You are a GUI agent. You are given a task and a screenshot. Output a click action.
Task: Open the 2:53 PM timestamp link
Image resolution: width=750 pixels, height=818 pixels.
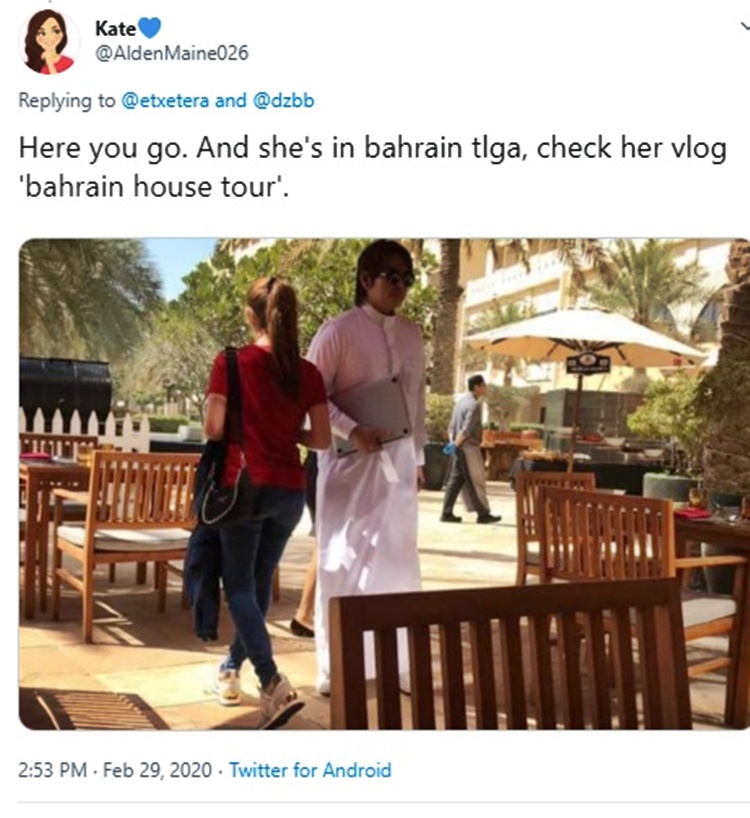pos(52,770)
